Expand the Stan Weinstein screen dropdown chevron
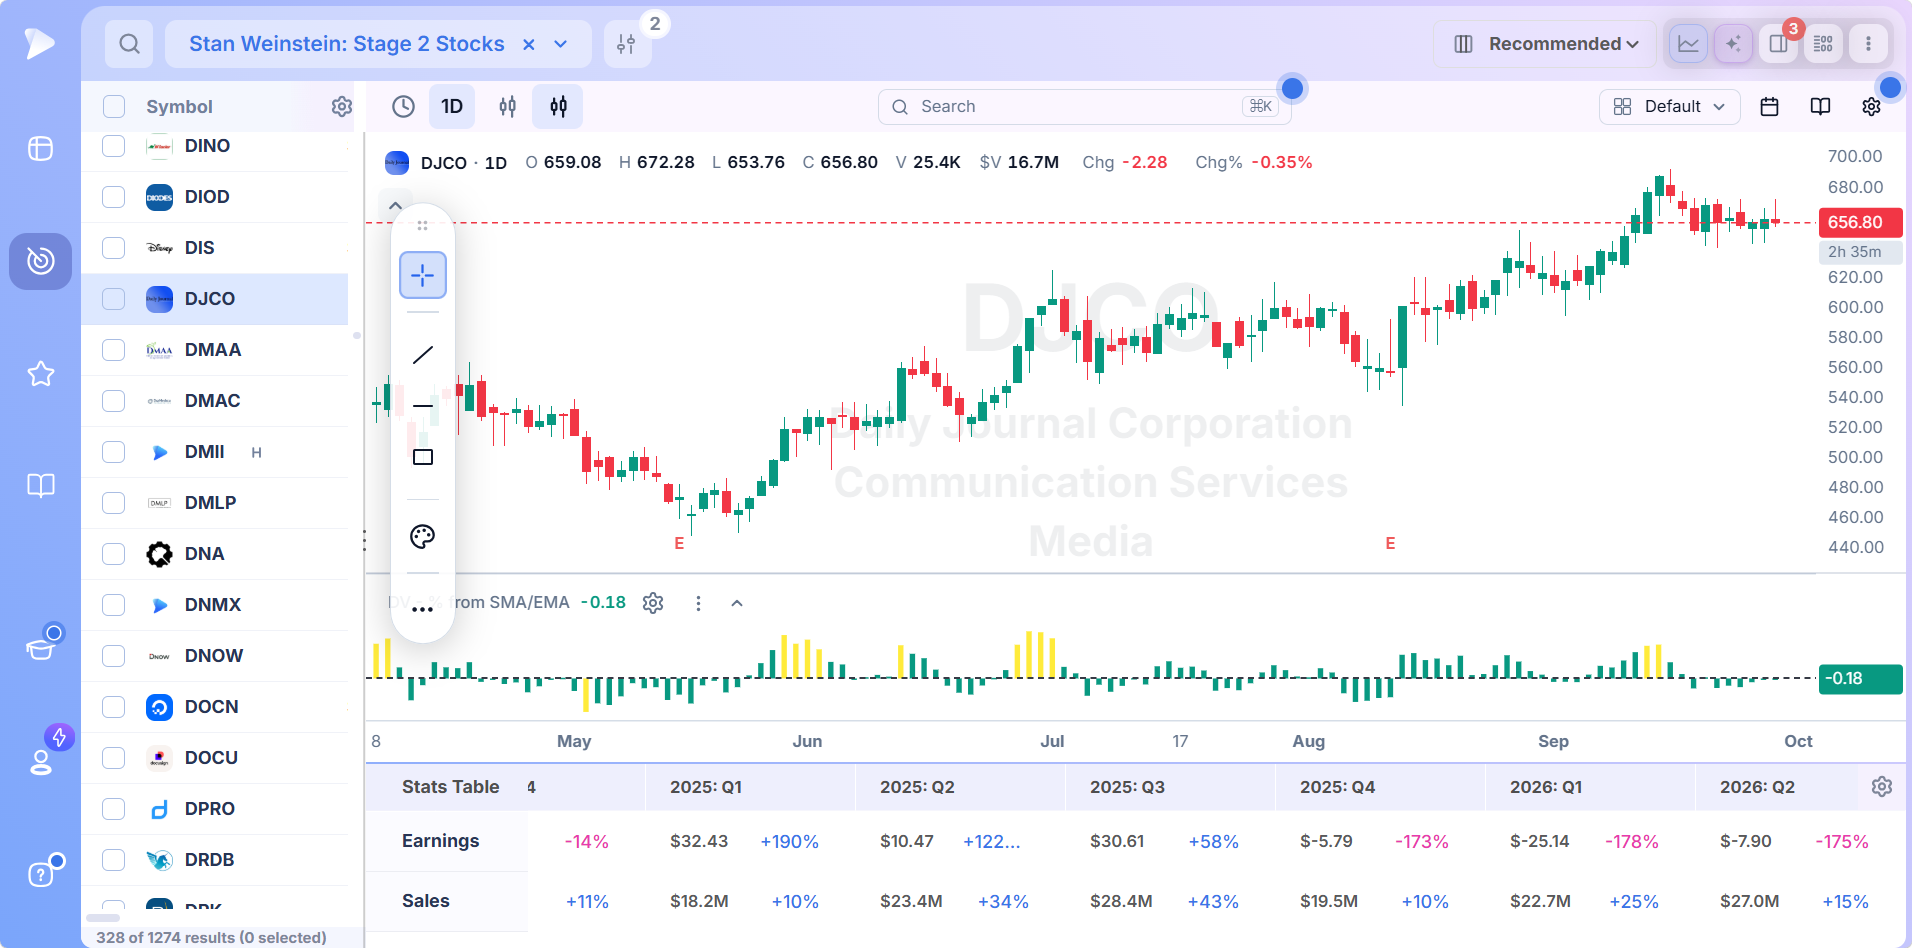Image resolution: width=1912 pixels, height=948 pixels. 561,44
